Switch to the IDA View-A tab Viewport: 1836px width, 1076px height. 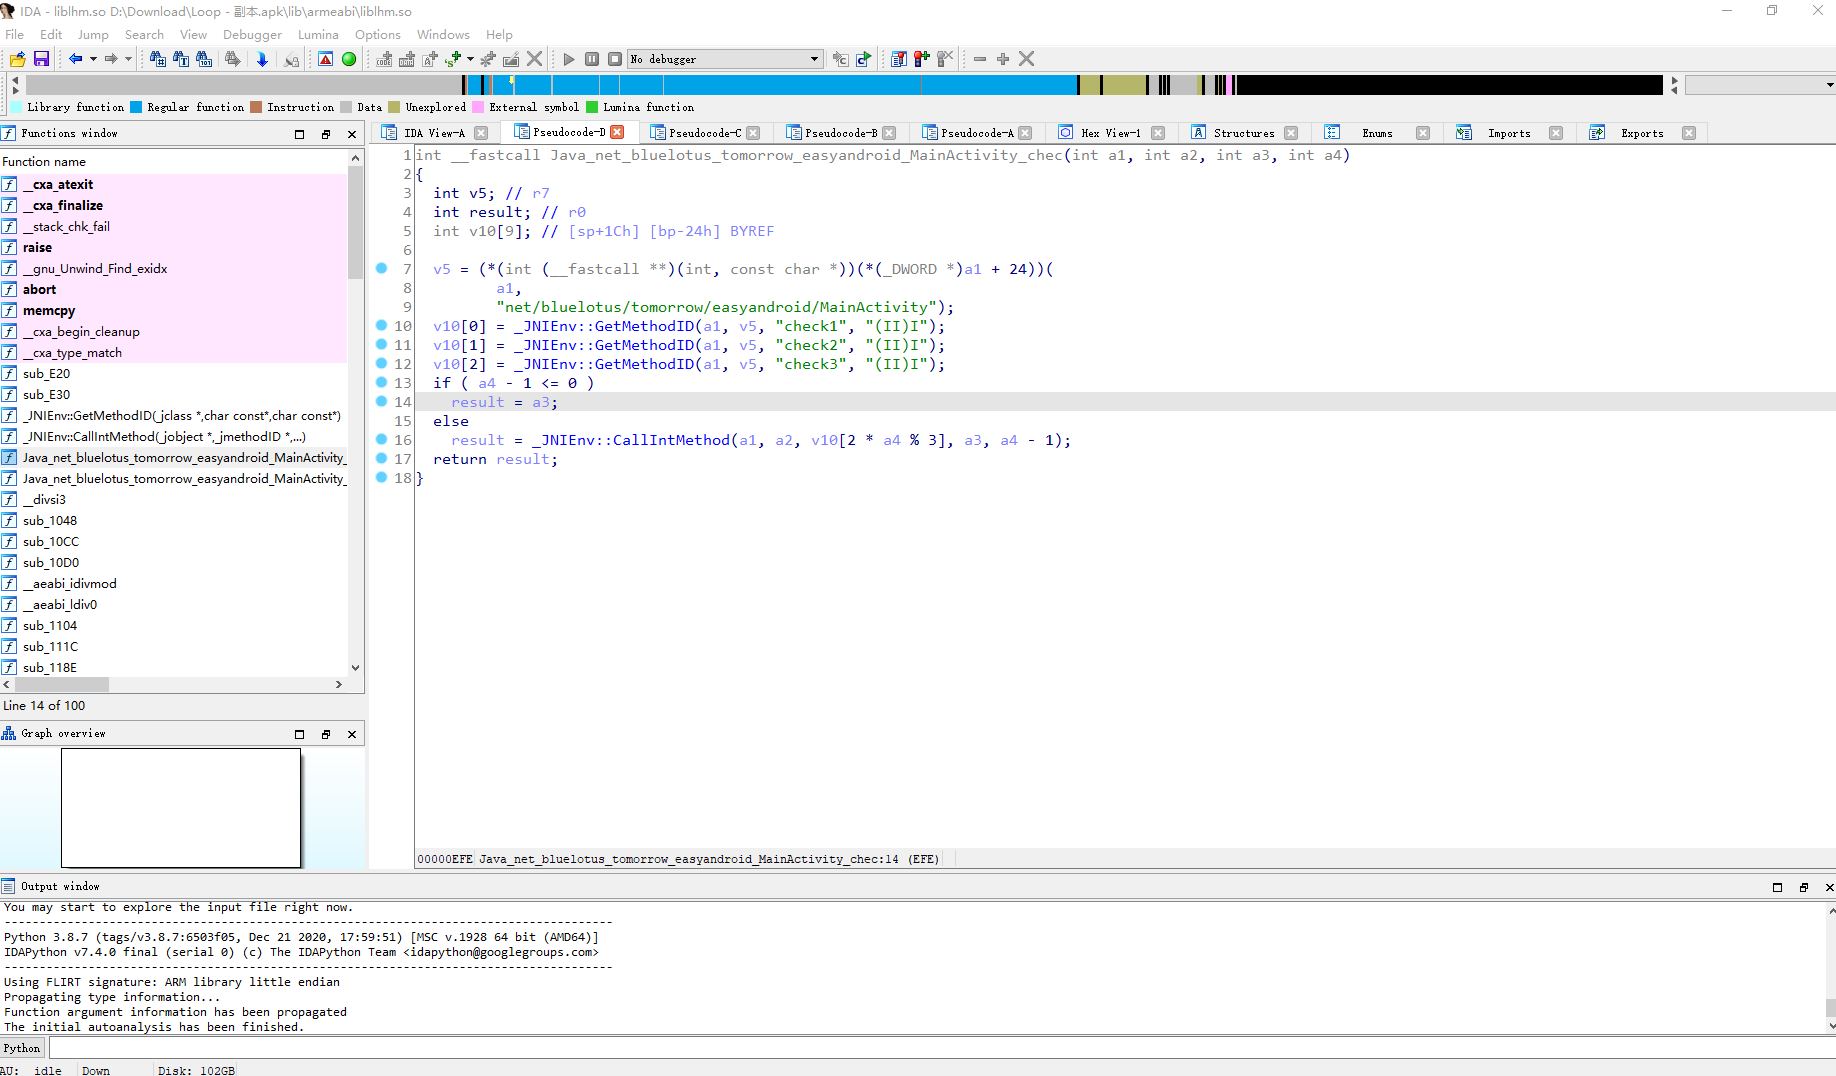pos(434,133)
